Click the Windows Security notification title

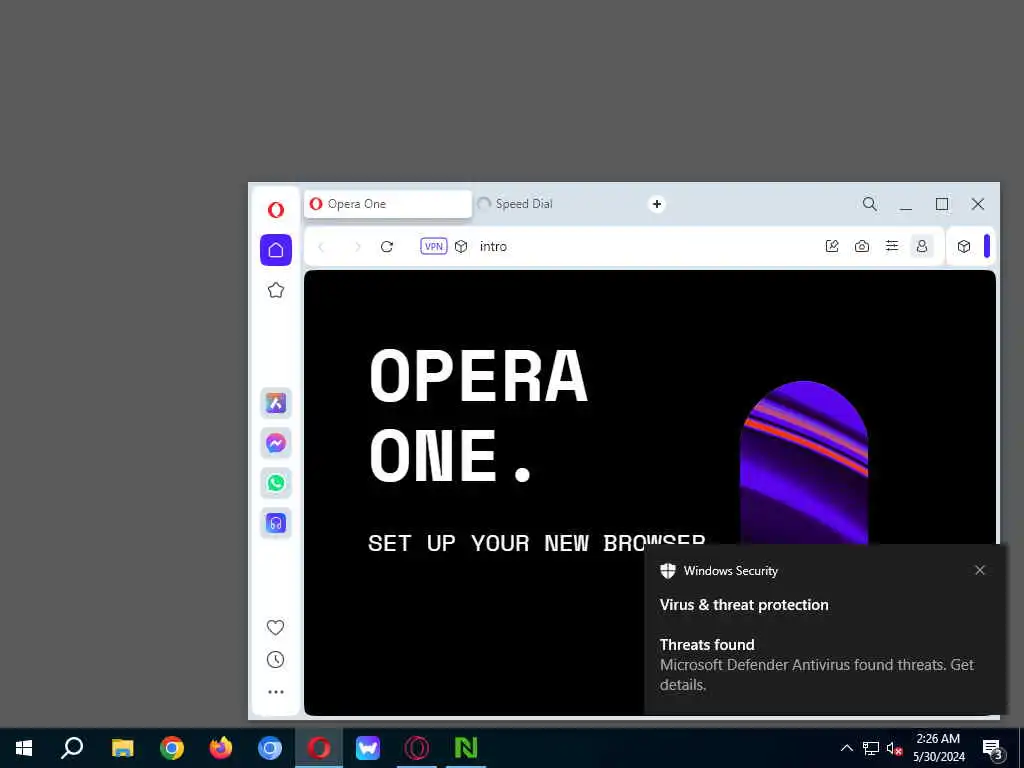click(x=730, y=571)
